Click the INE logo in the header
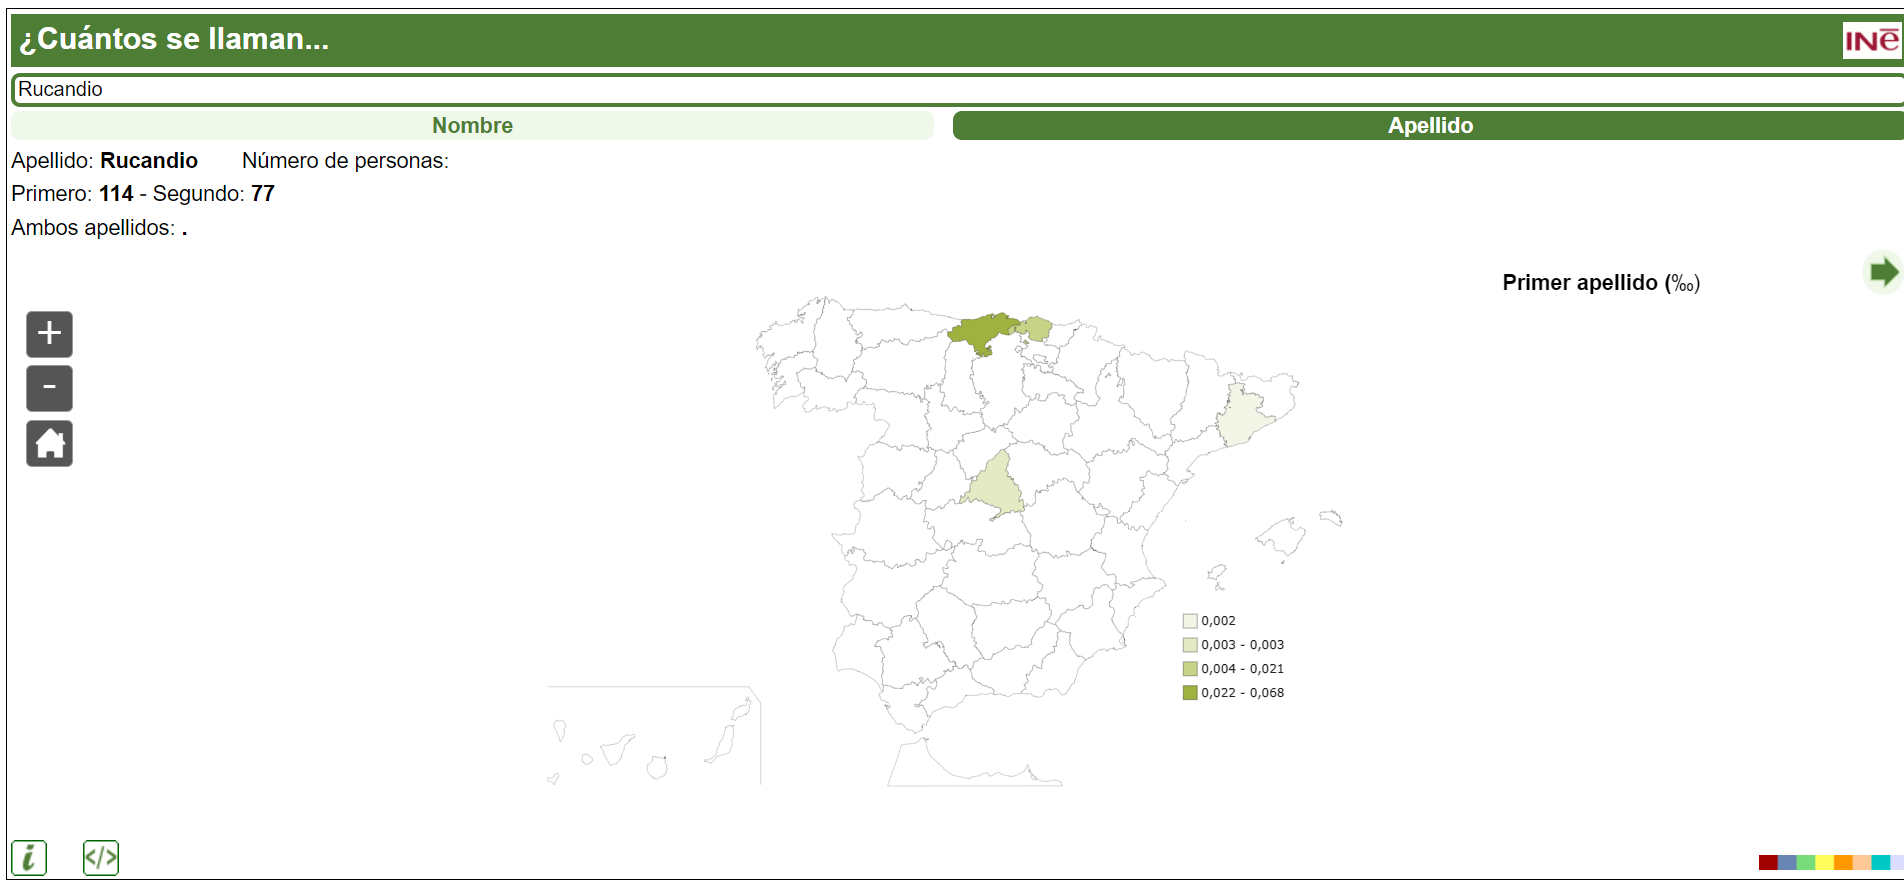 coord(1871,40)
